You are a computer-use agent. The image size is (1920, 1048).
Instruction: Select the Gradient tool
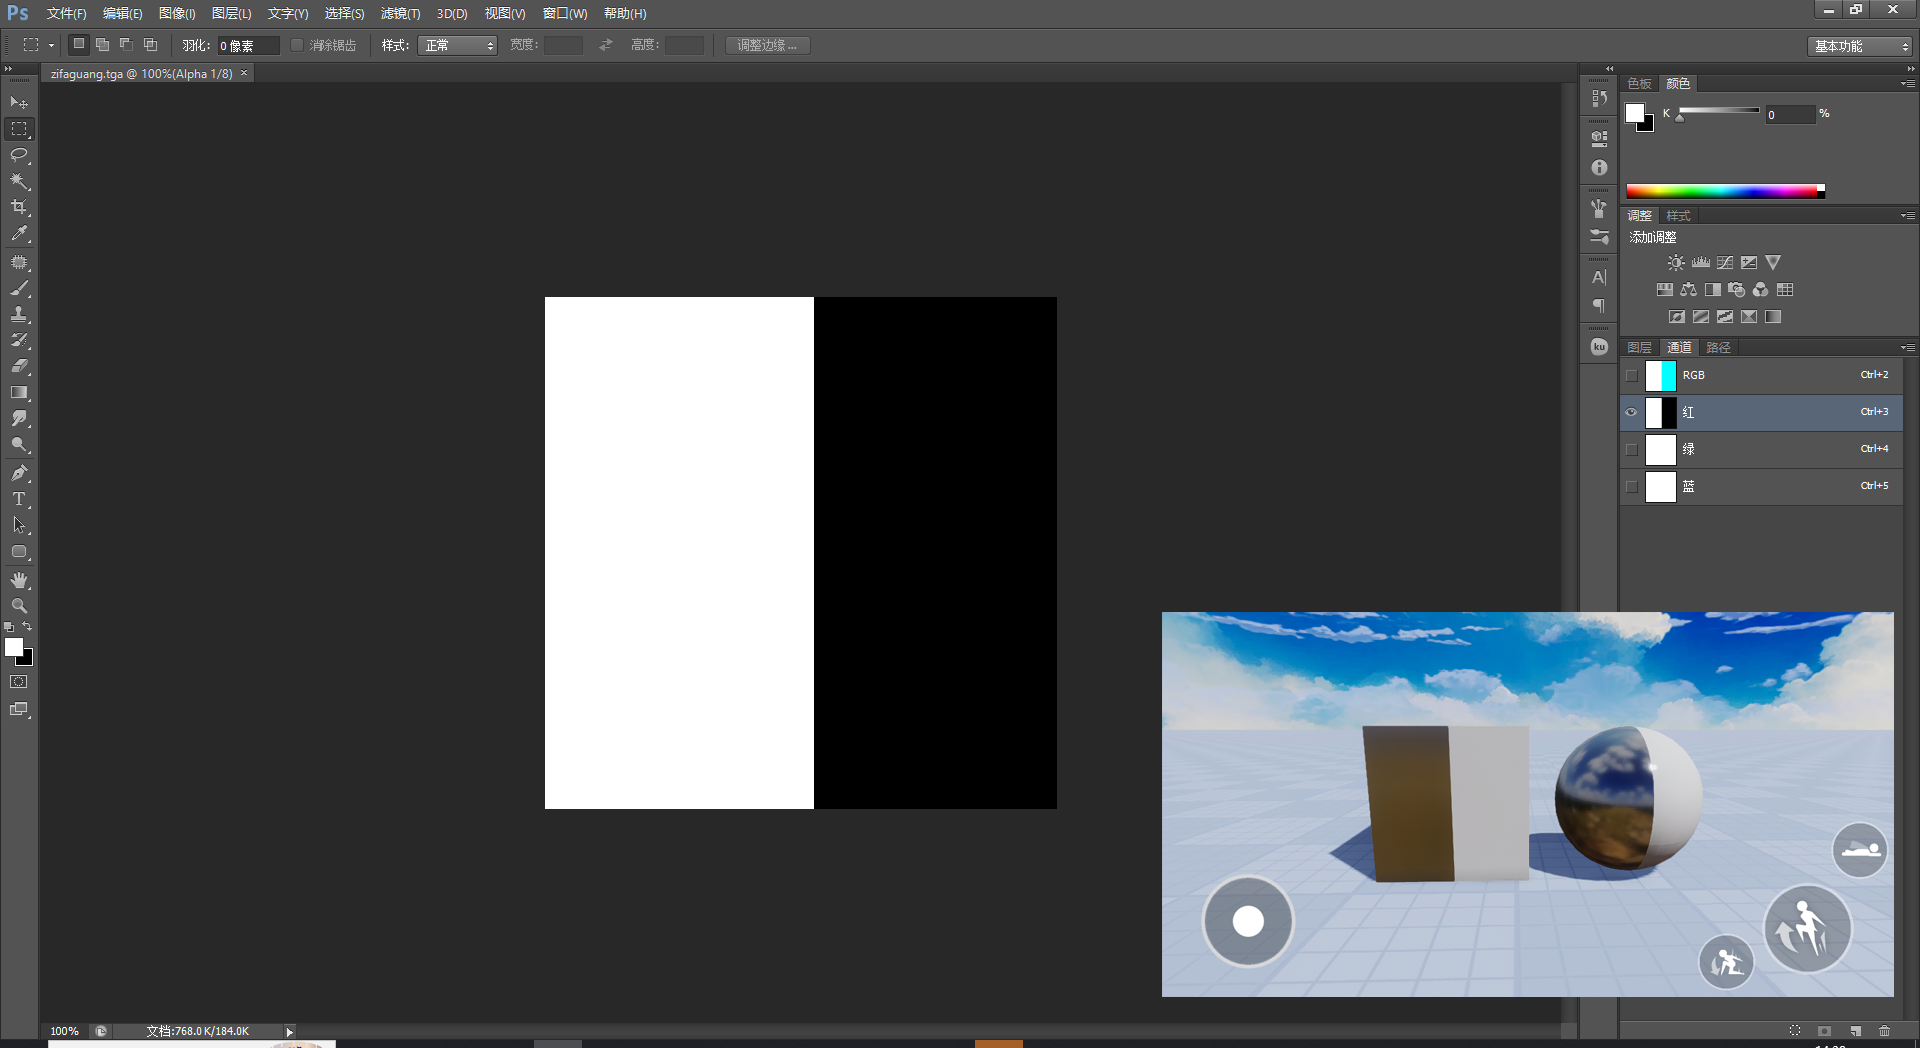point(19,392)
